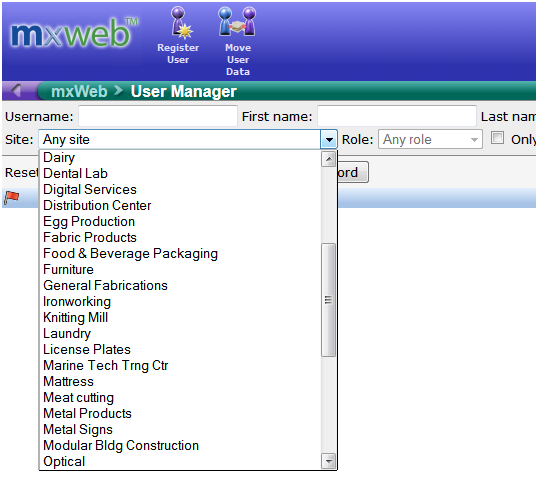Select Dental Lab from the site list
The image size is (538, 488).
coord(75,173)
